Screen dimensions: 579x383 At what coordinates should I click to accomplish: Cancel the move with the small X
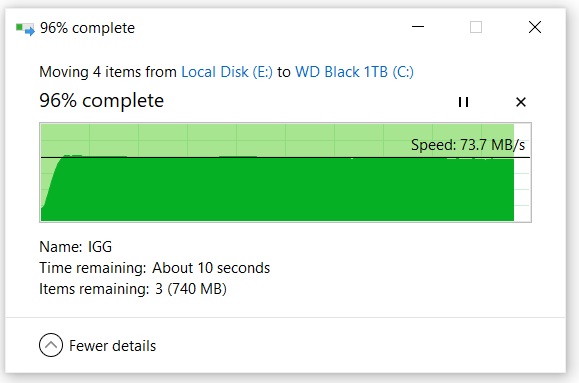point(521,102)
